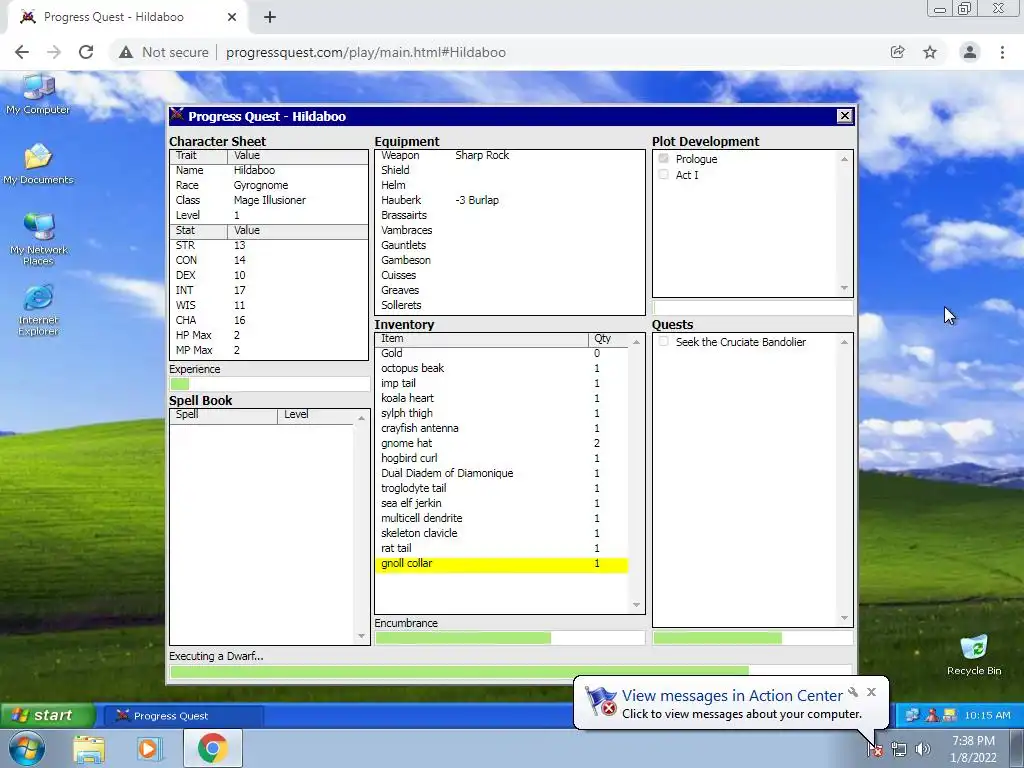This screenshot has height=768, width=1024.
Task: Click the Show desktop strip
Action: pyautogui.click(x=1018, y=748)
